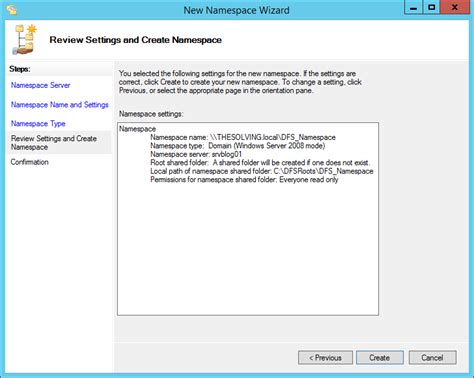The height and width of the screenshot is (378, 474).
Task: Click the wizard icon in the title bar
Action: click(x=12, y=10)
